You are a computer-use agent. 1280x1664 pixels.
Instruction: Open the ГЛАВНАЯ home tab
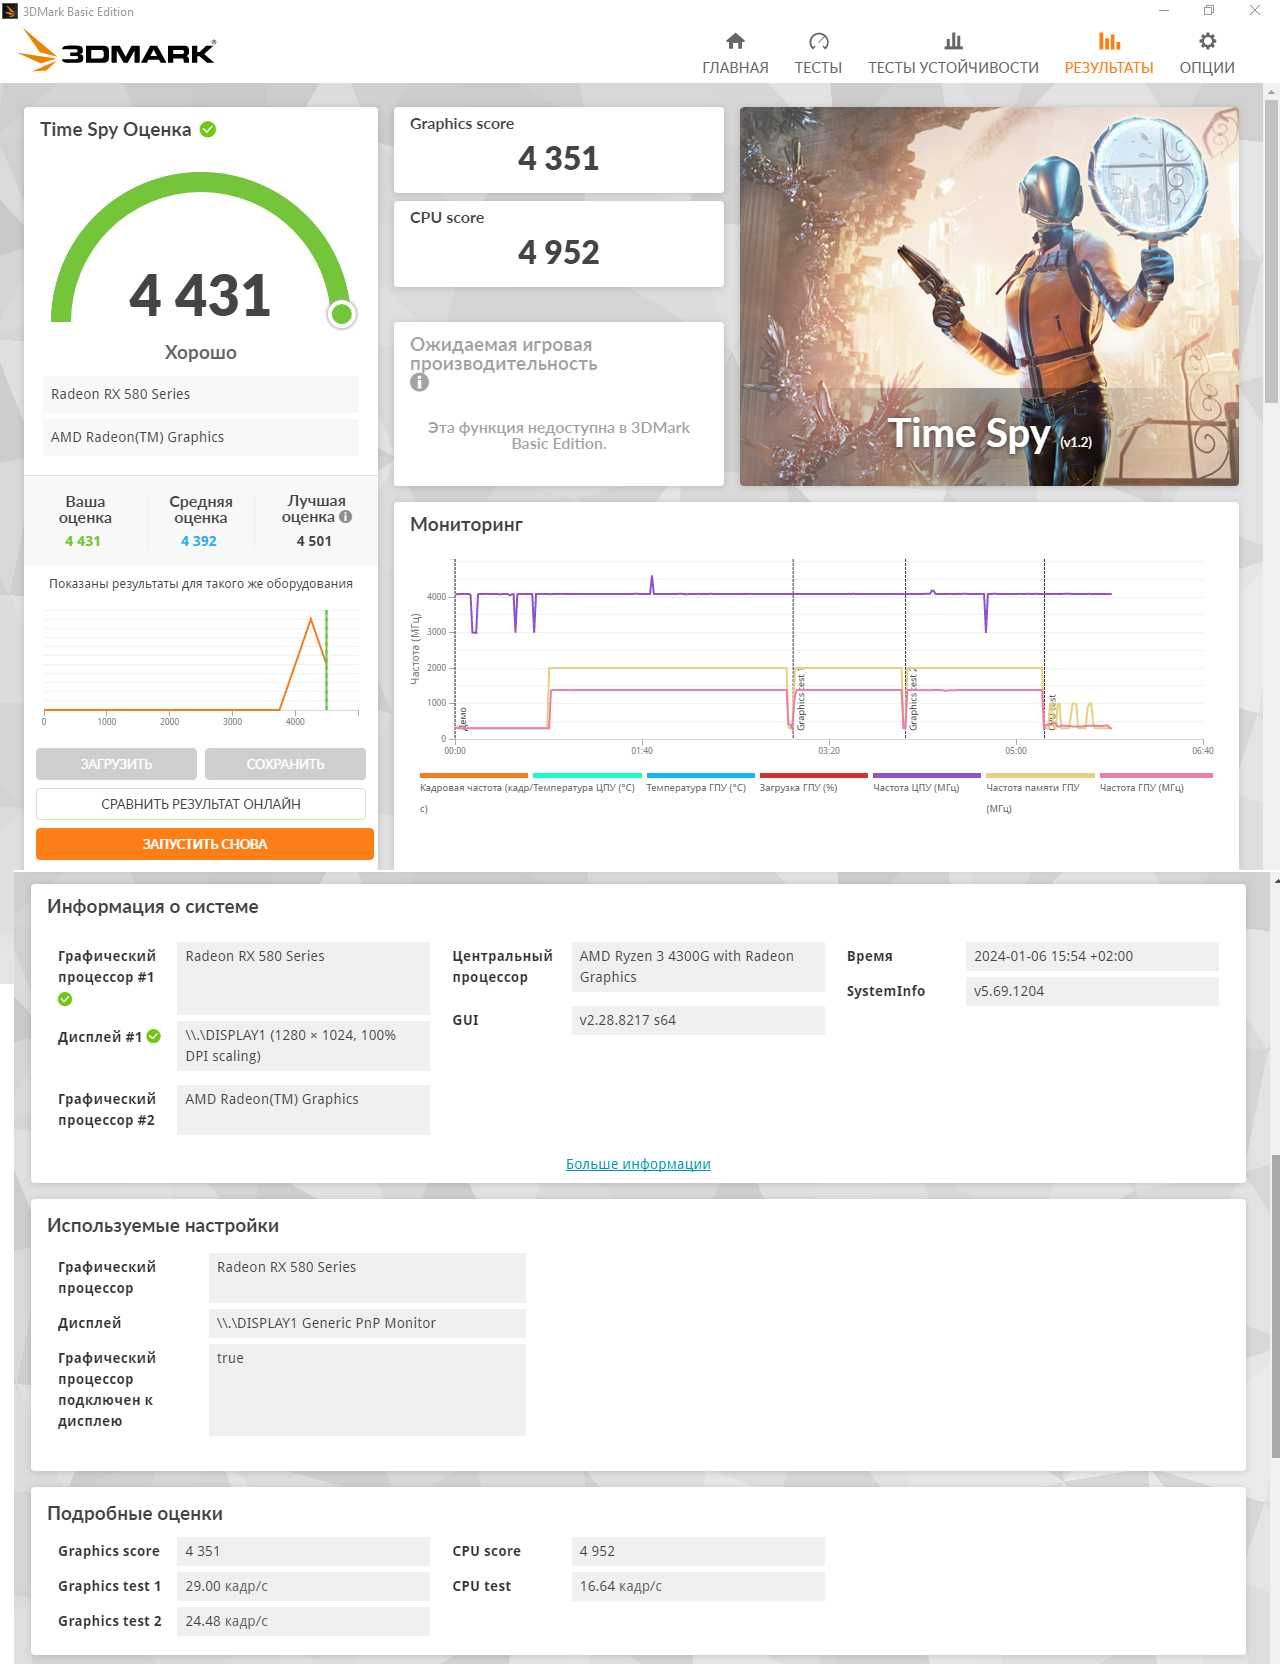(x=735, y=54)
